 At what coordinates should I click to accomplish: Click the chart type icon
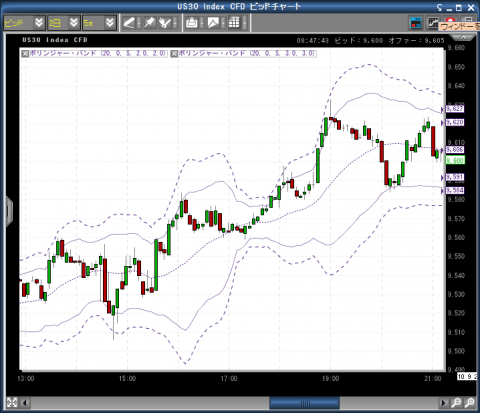[213, 23]
